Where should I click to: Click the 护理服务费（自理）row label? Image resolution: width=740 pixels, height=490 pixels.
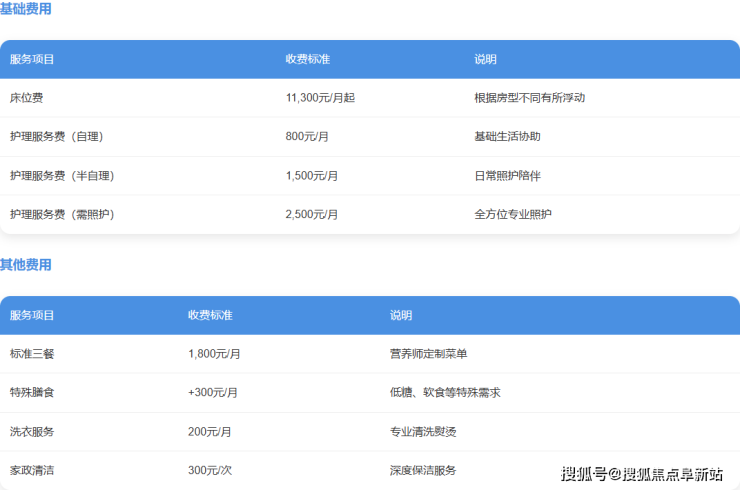pyautogui.click(x=57, y=136)
